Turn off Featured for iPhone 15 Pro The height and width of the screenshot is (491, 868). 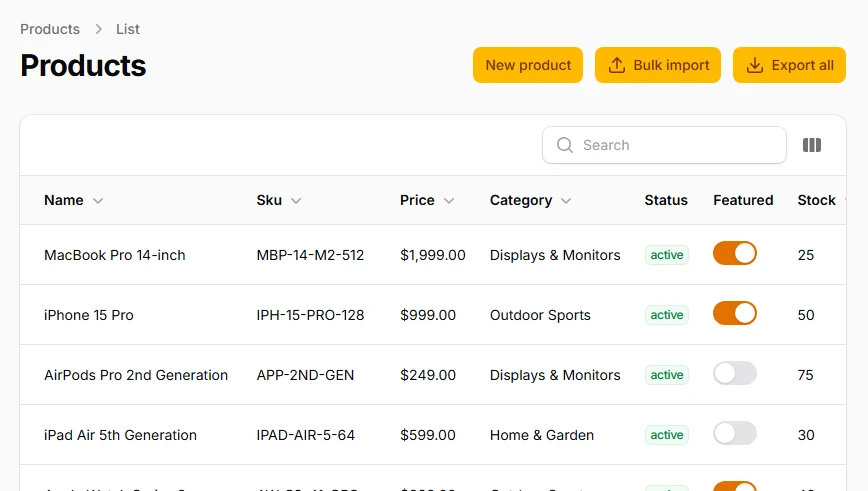[735, 313]
